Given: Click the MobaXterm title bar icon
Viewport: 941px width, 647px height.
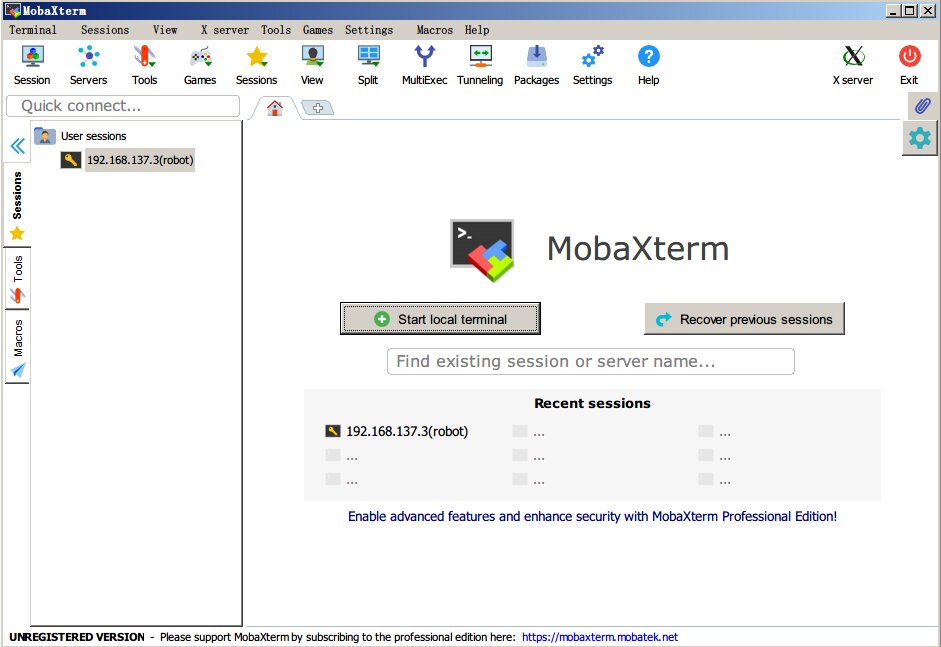Looking at the screenshot, I should point(13,10).
